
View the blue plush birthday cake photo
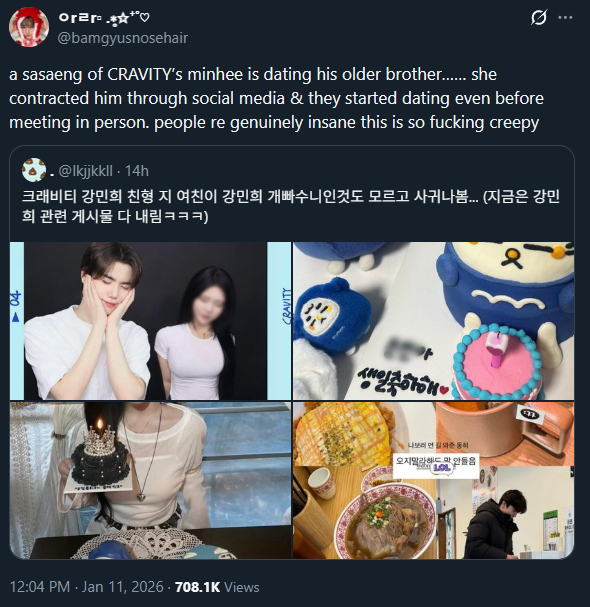(433, 321)
